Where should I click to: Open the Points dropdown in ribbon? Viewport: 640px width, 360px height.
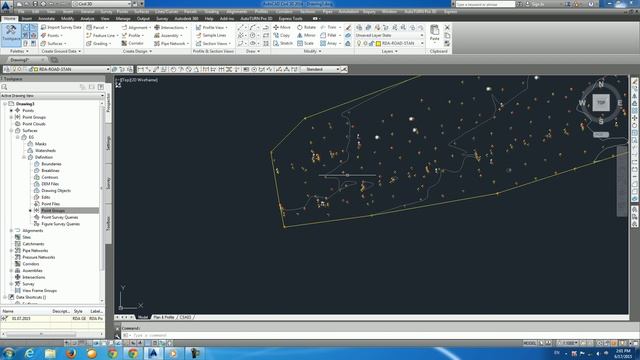point(52,36)
